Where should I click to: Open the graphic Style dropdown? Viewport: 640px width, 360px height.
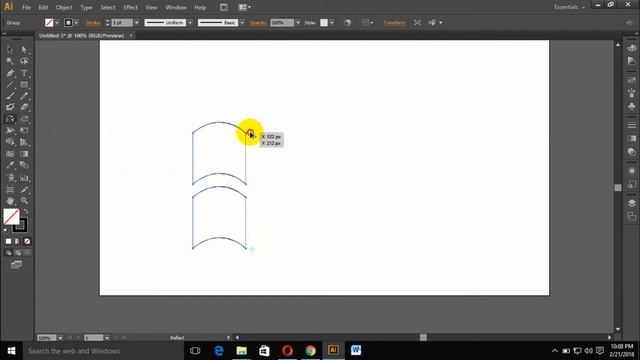click(x=332, y=23)
